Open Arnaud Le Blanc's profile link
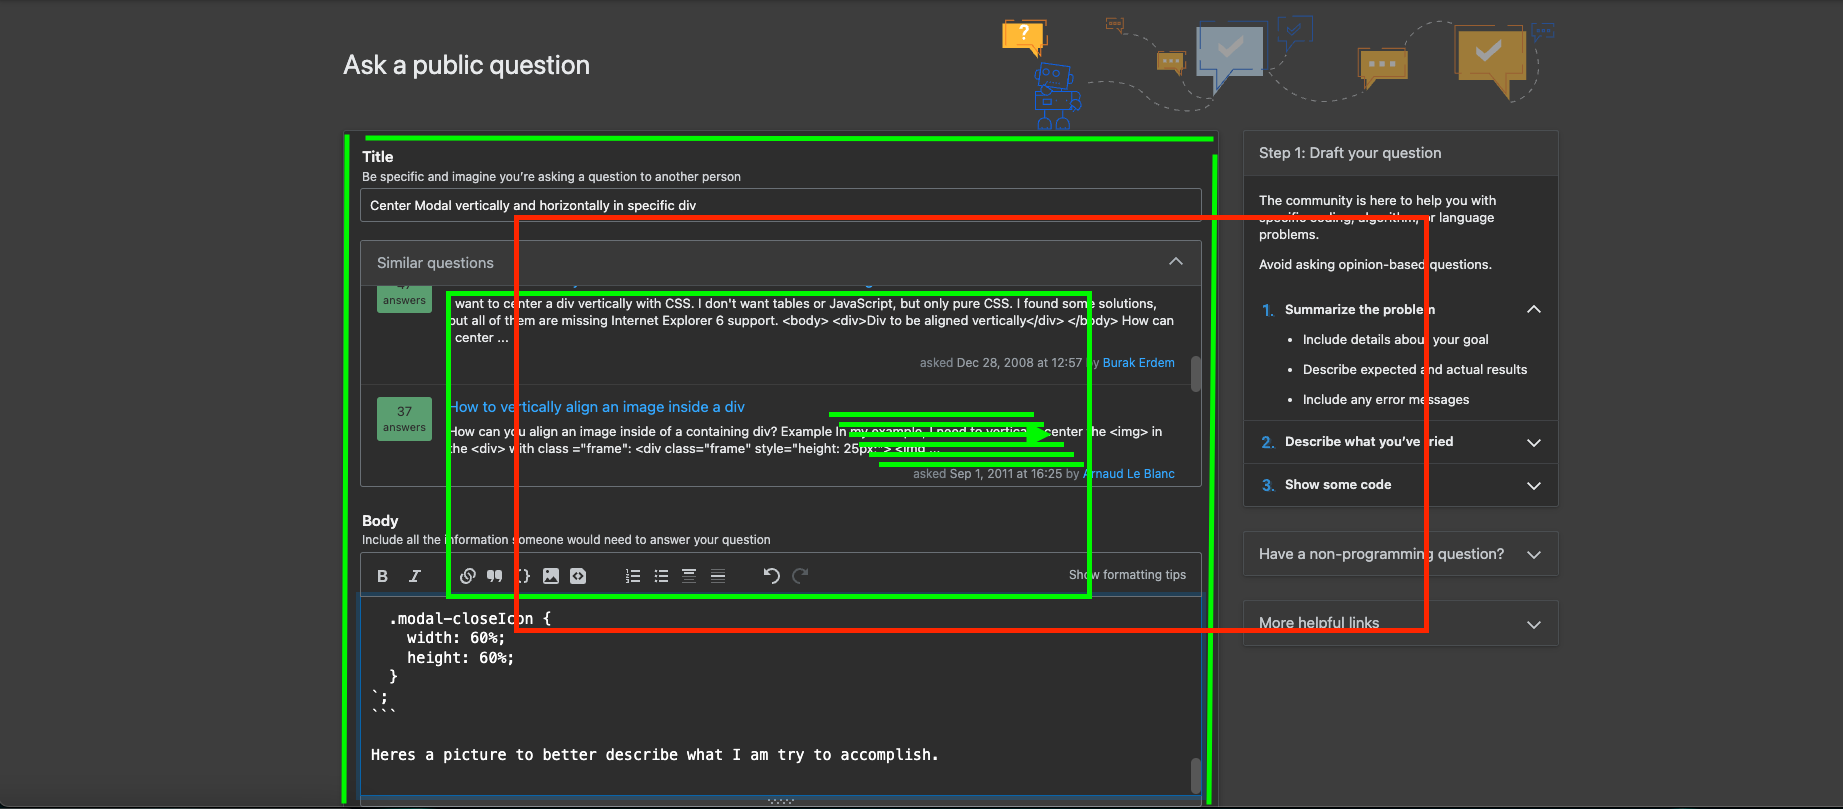Image resolution: width=1843 pixels, height=809 pixels. coord(1129,474)
